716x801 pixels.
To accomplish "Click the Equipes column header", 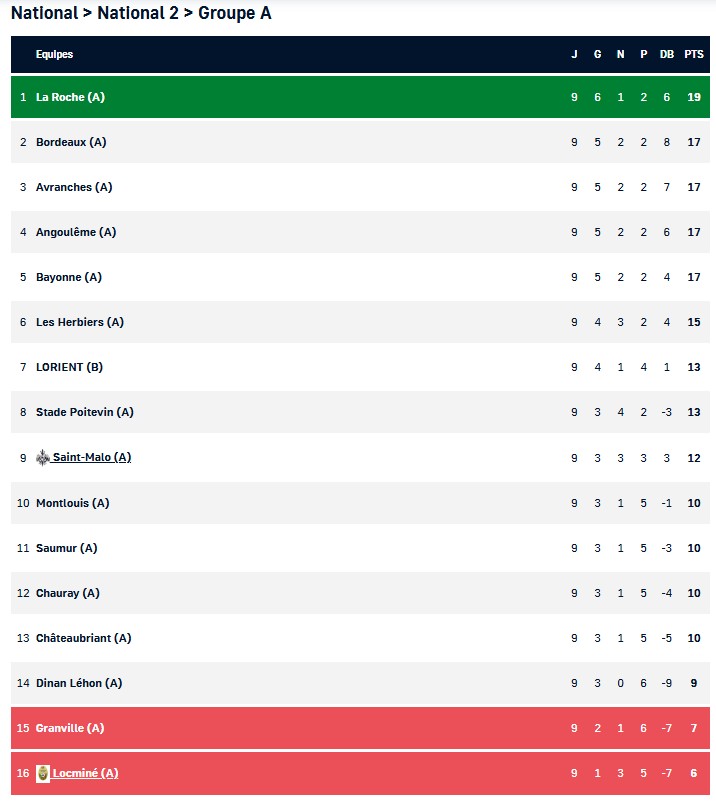I will [54, 55].
